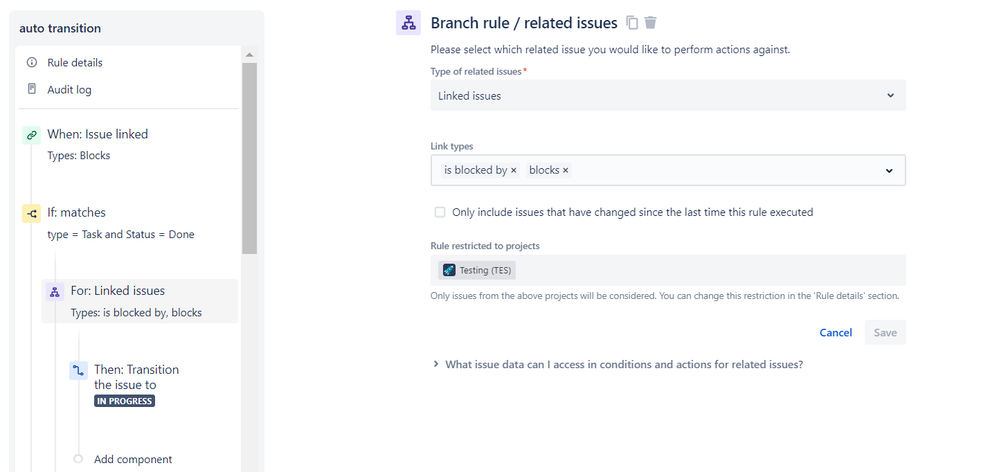Image resolution: width=999 pixels, height=472 pixels.
Task: Open Type of related issues dropdown
Action: (668, 96)
